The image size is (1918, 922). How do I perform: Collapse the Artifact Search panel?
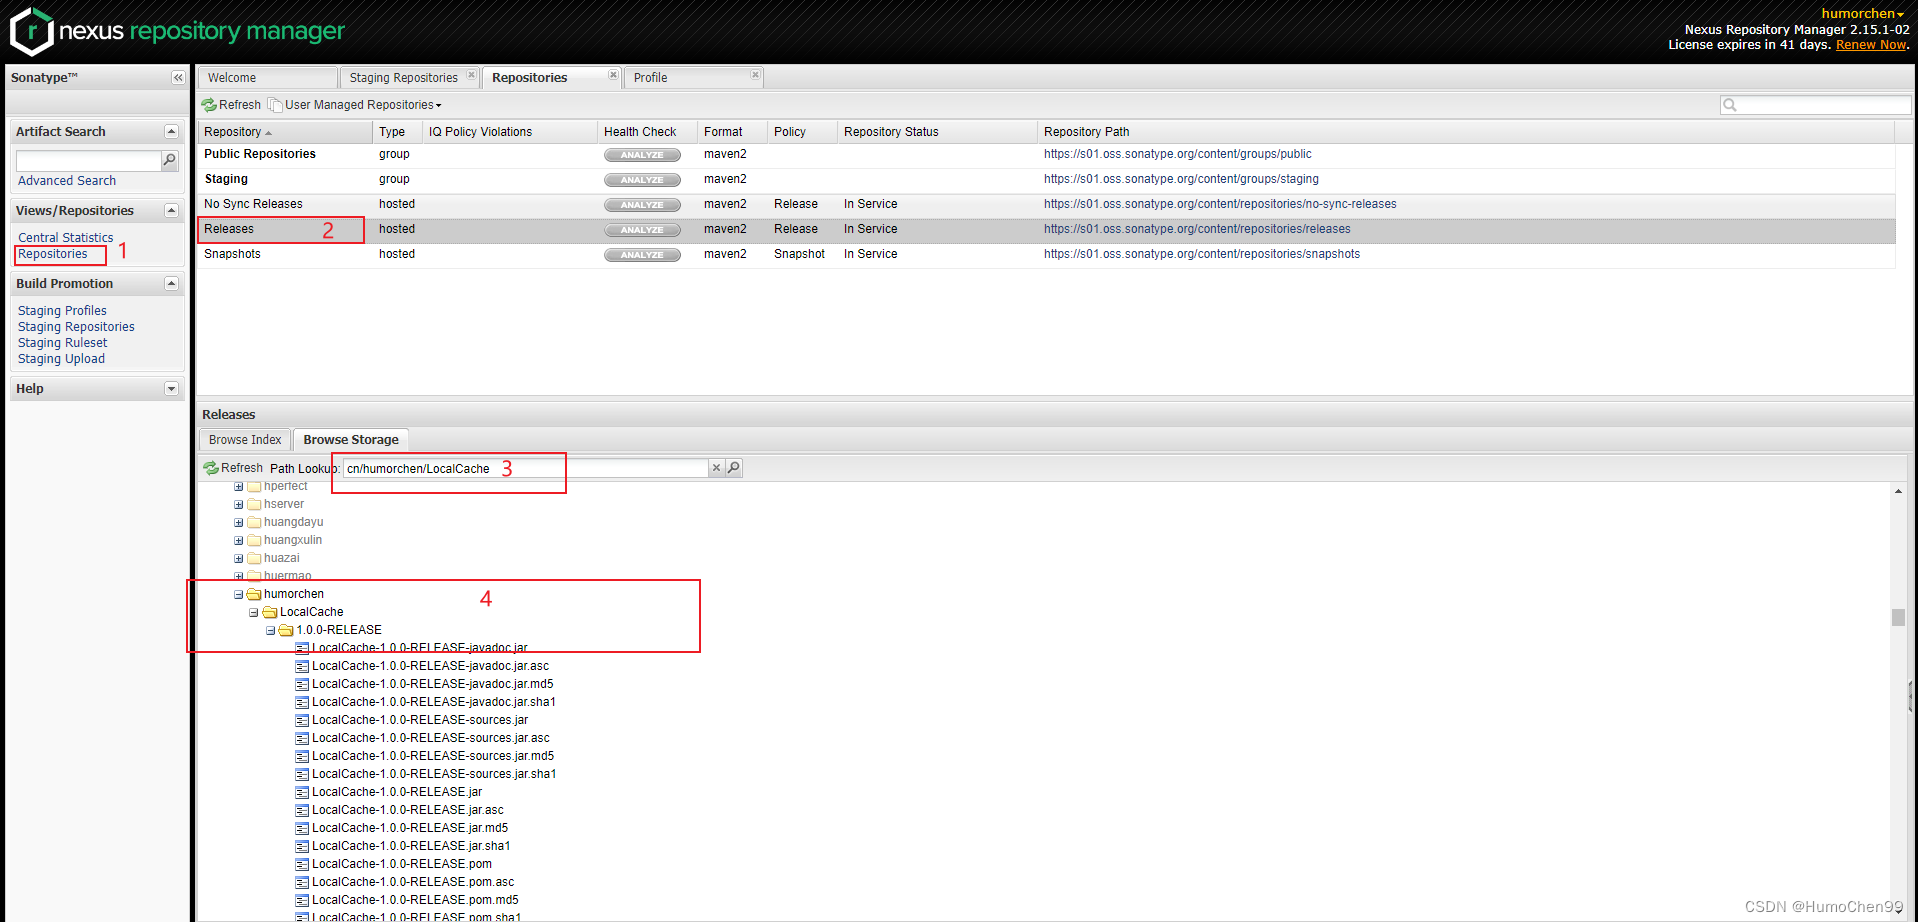tap(171, 132)
